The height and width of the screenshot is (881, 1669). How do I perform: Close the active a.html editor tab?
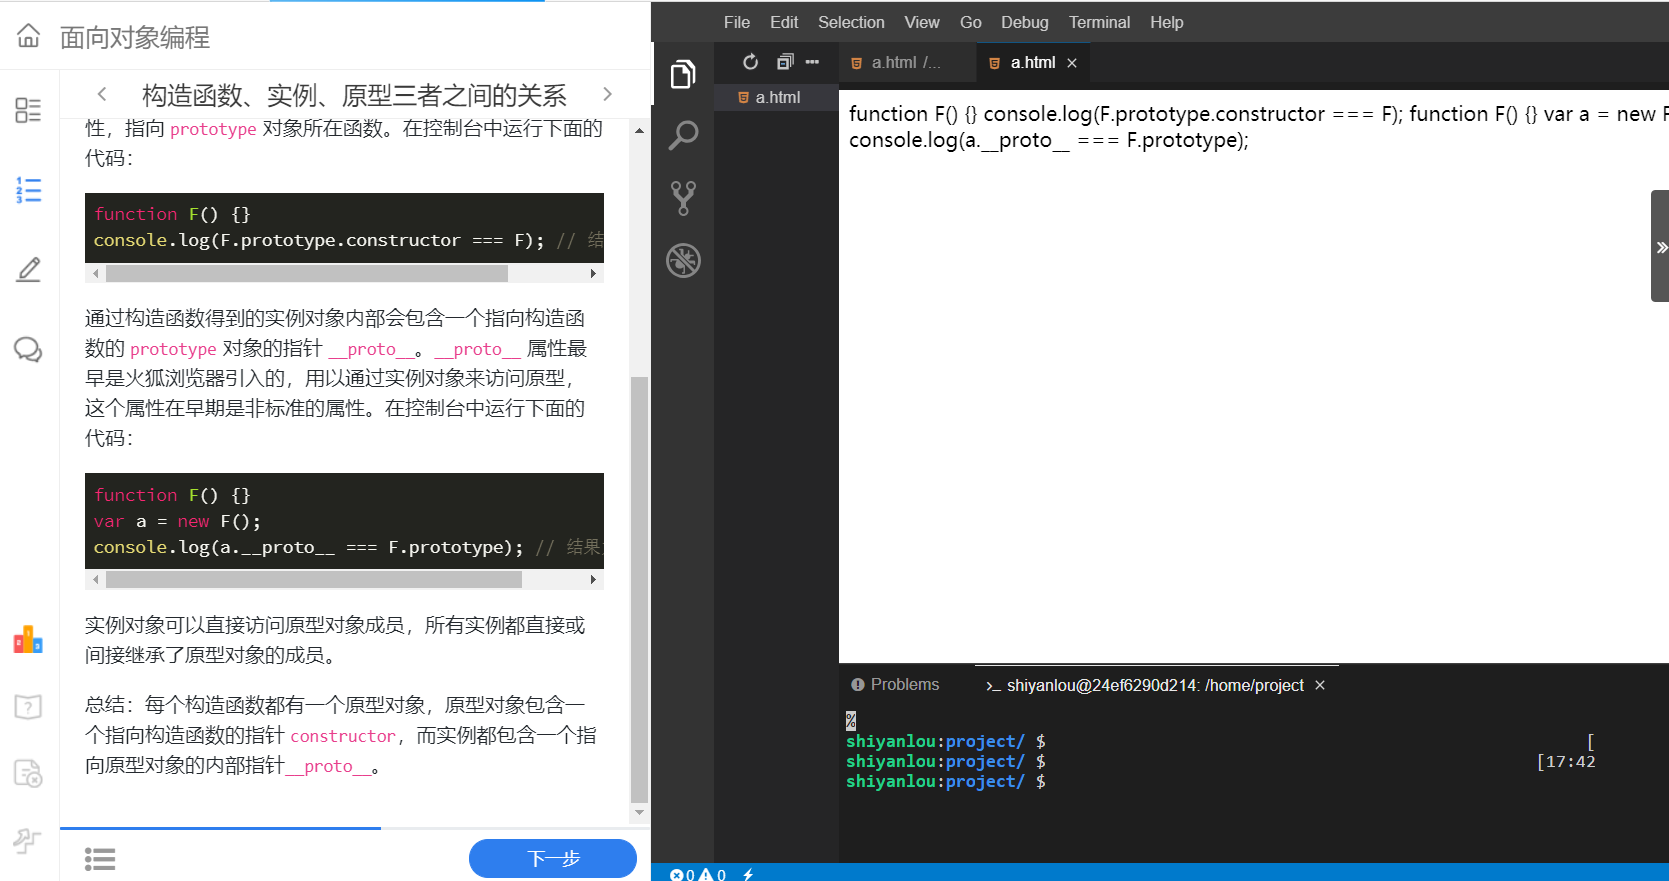pyautogui.click(x=1072, y=63)
